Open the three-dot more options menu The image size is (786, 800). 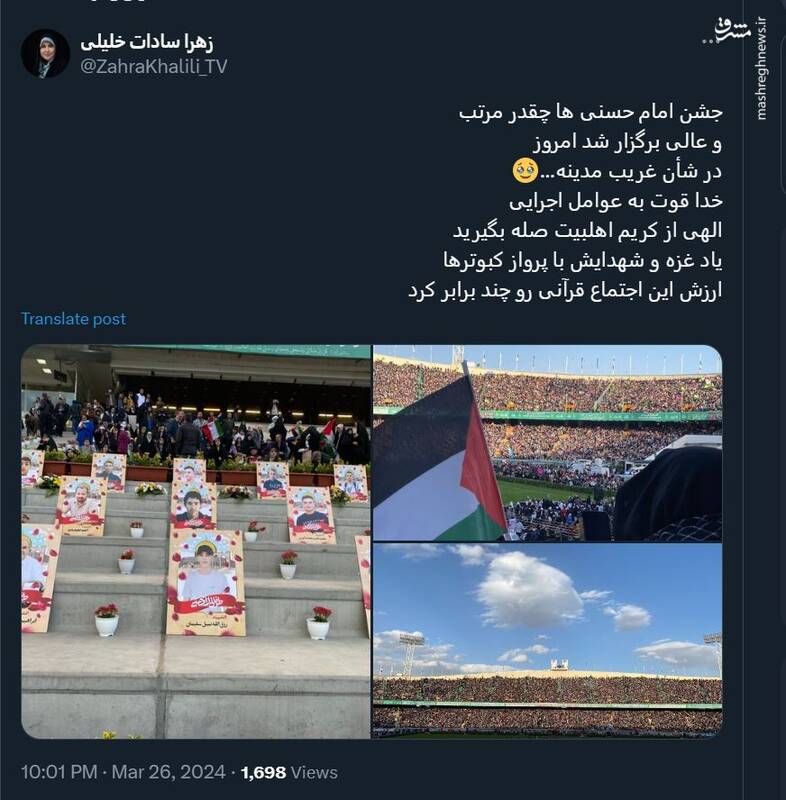pyautogui.click(x=709, y=42)
